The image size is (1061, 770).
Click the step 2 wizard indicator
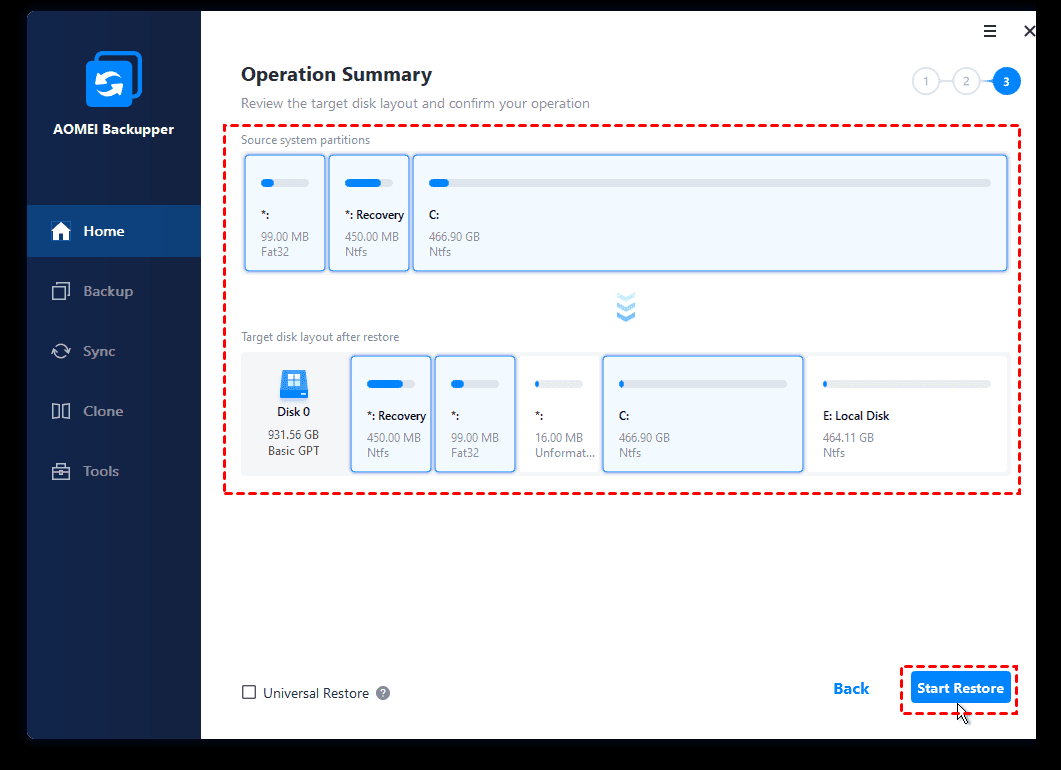pos(966,81)
